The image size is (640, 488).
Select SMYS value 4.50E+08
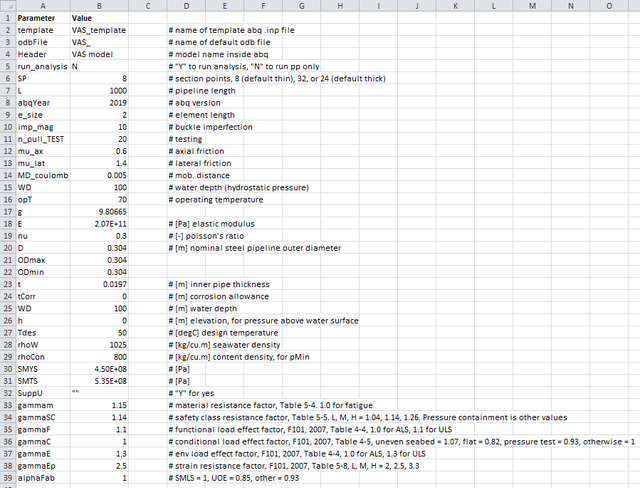pyautogui.click(x=99, y=369)
